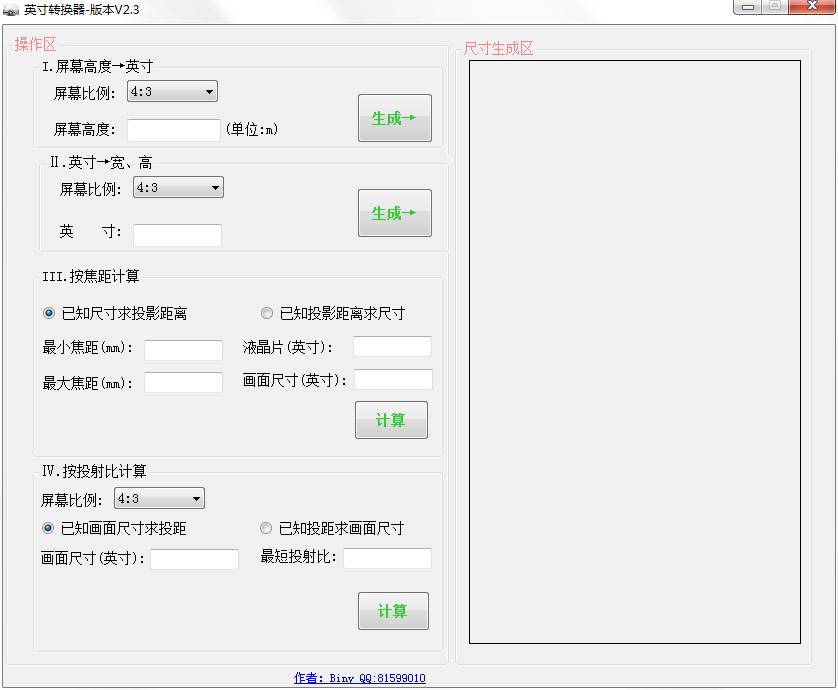838x690 pixels.
Task: Click 画面尺寸(英寸) input in section III
Action: coord(393,379)
